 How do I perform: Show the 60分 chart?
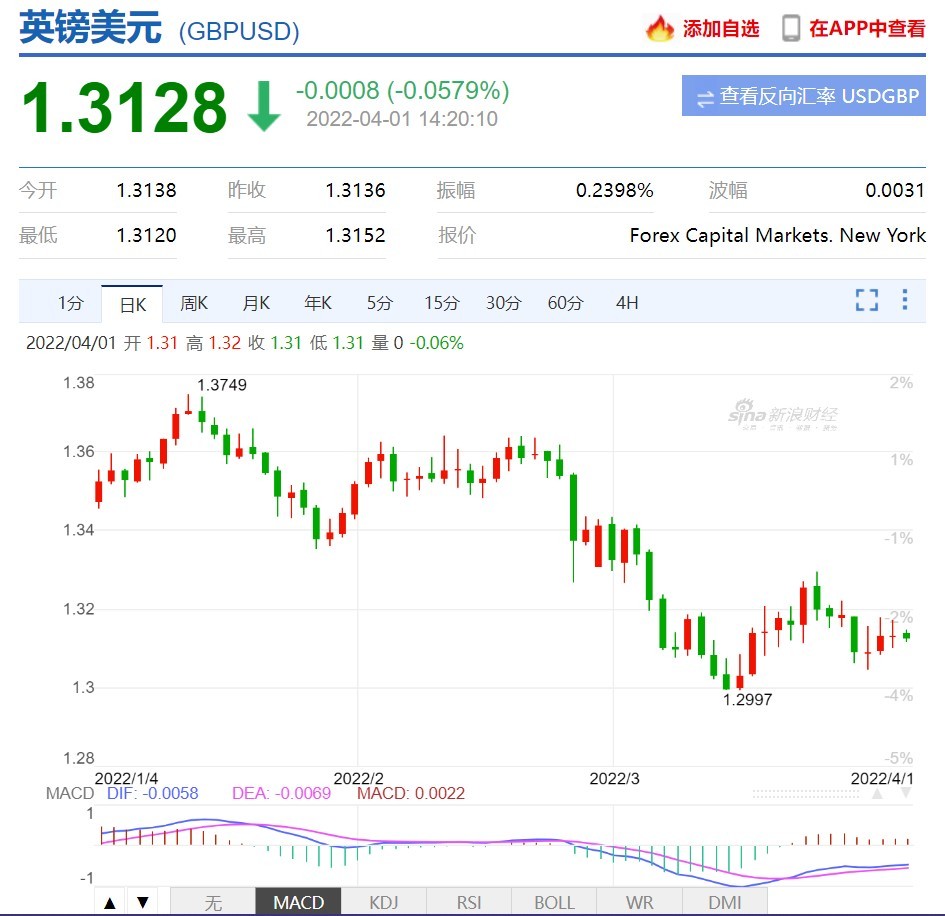(565, 303)
